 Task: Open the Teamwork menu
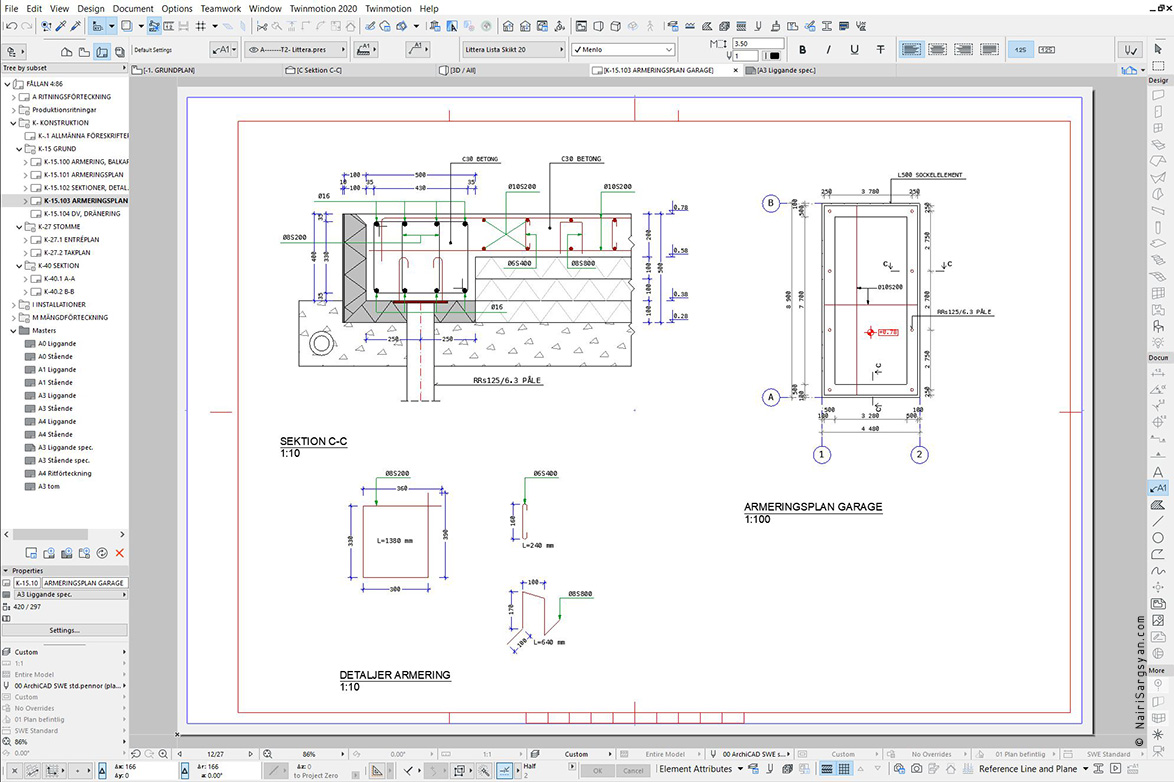[x=221, y=8]
